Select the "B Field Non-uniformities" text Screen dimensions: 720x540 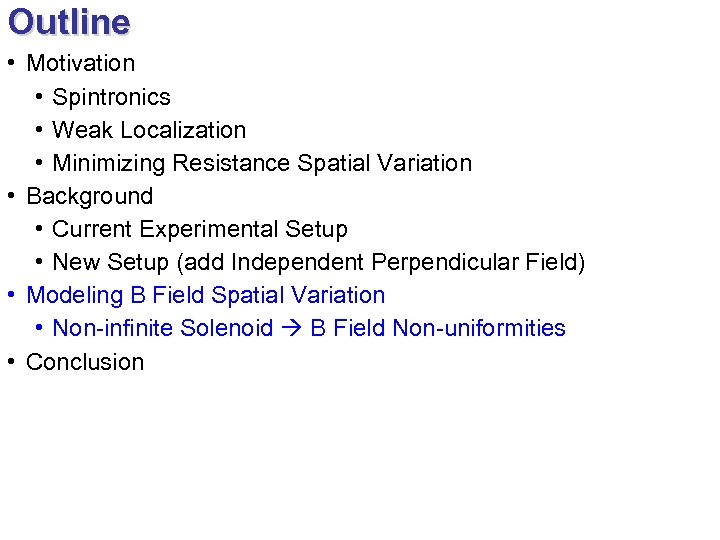(438, 328)
